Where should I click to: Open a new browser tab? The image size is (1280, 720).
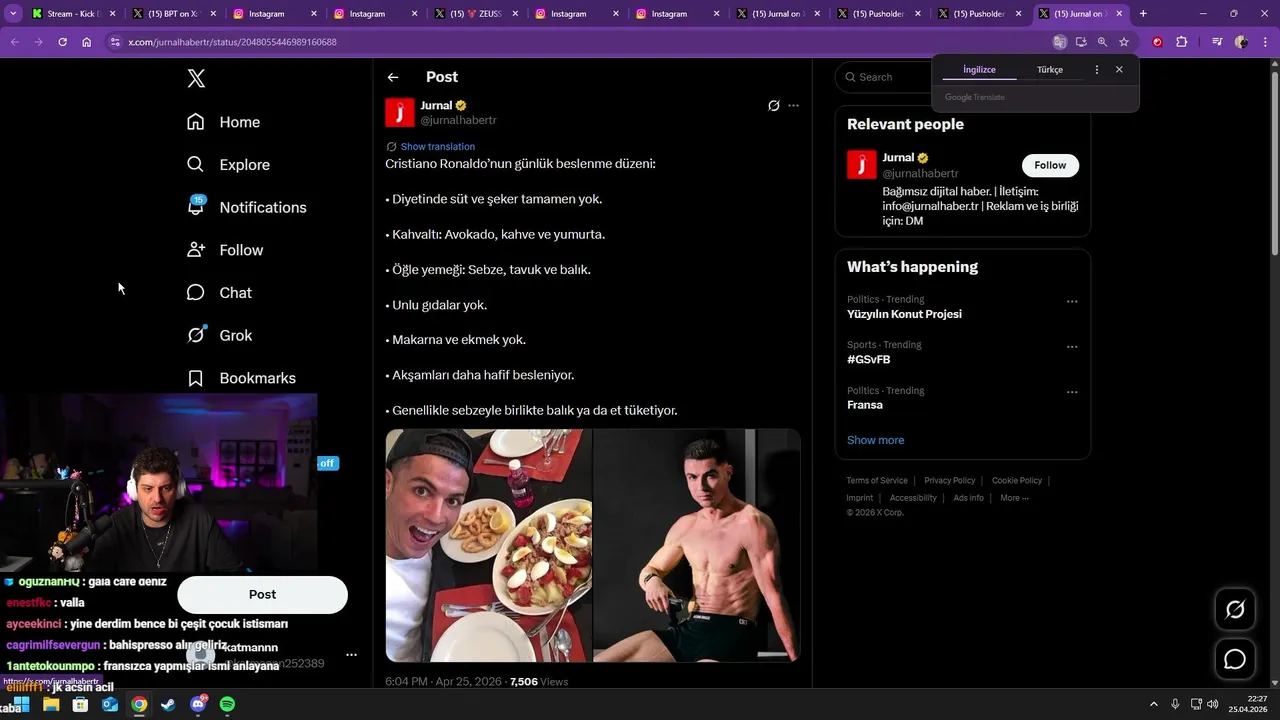point(1143,14)
